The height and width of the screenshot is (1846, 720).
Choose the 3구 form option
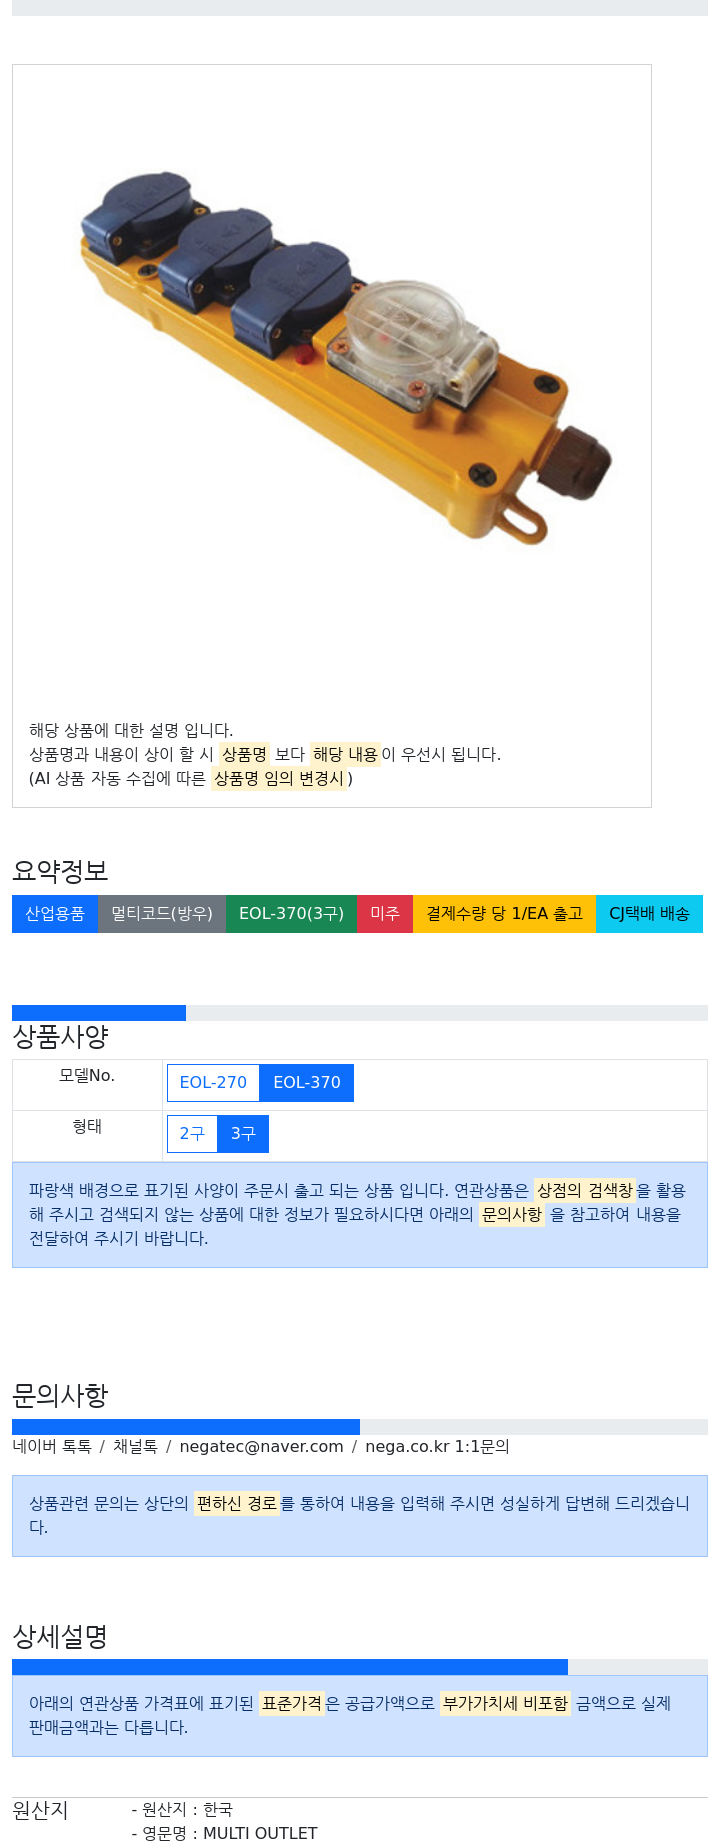pos(243,1134)
